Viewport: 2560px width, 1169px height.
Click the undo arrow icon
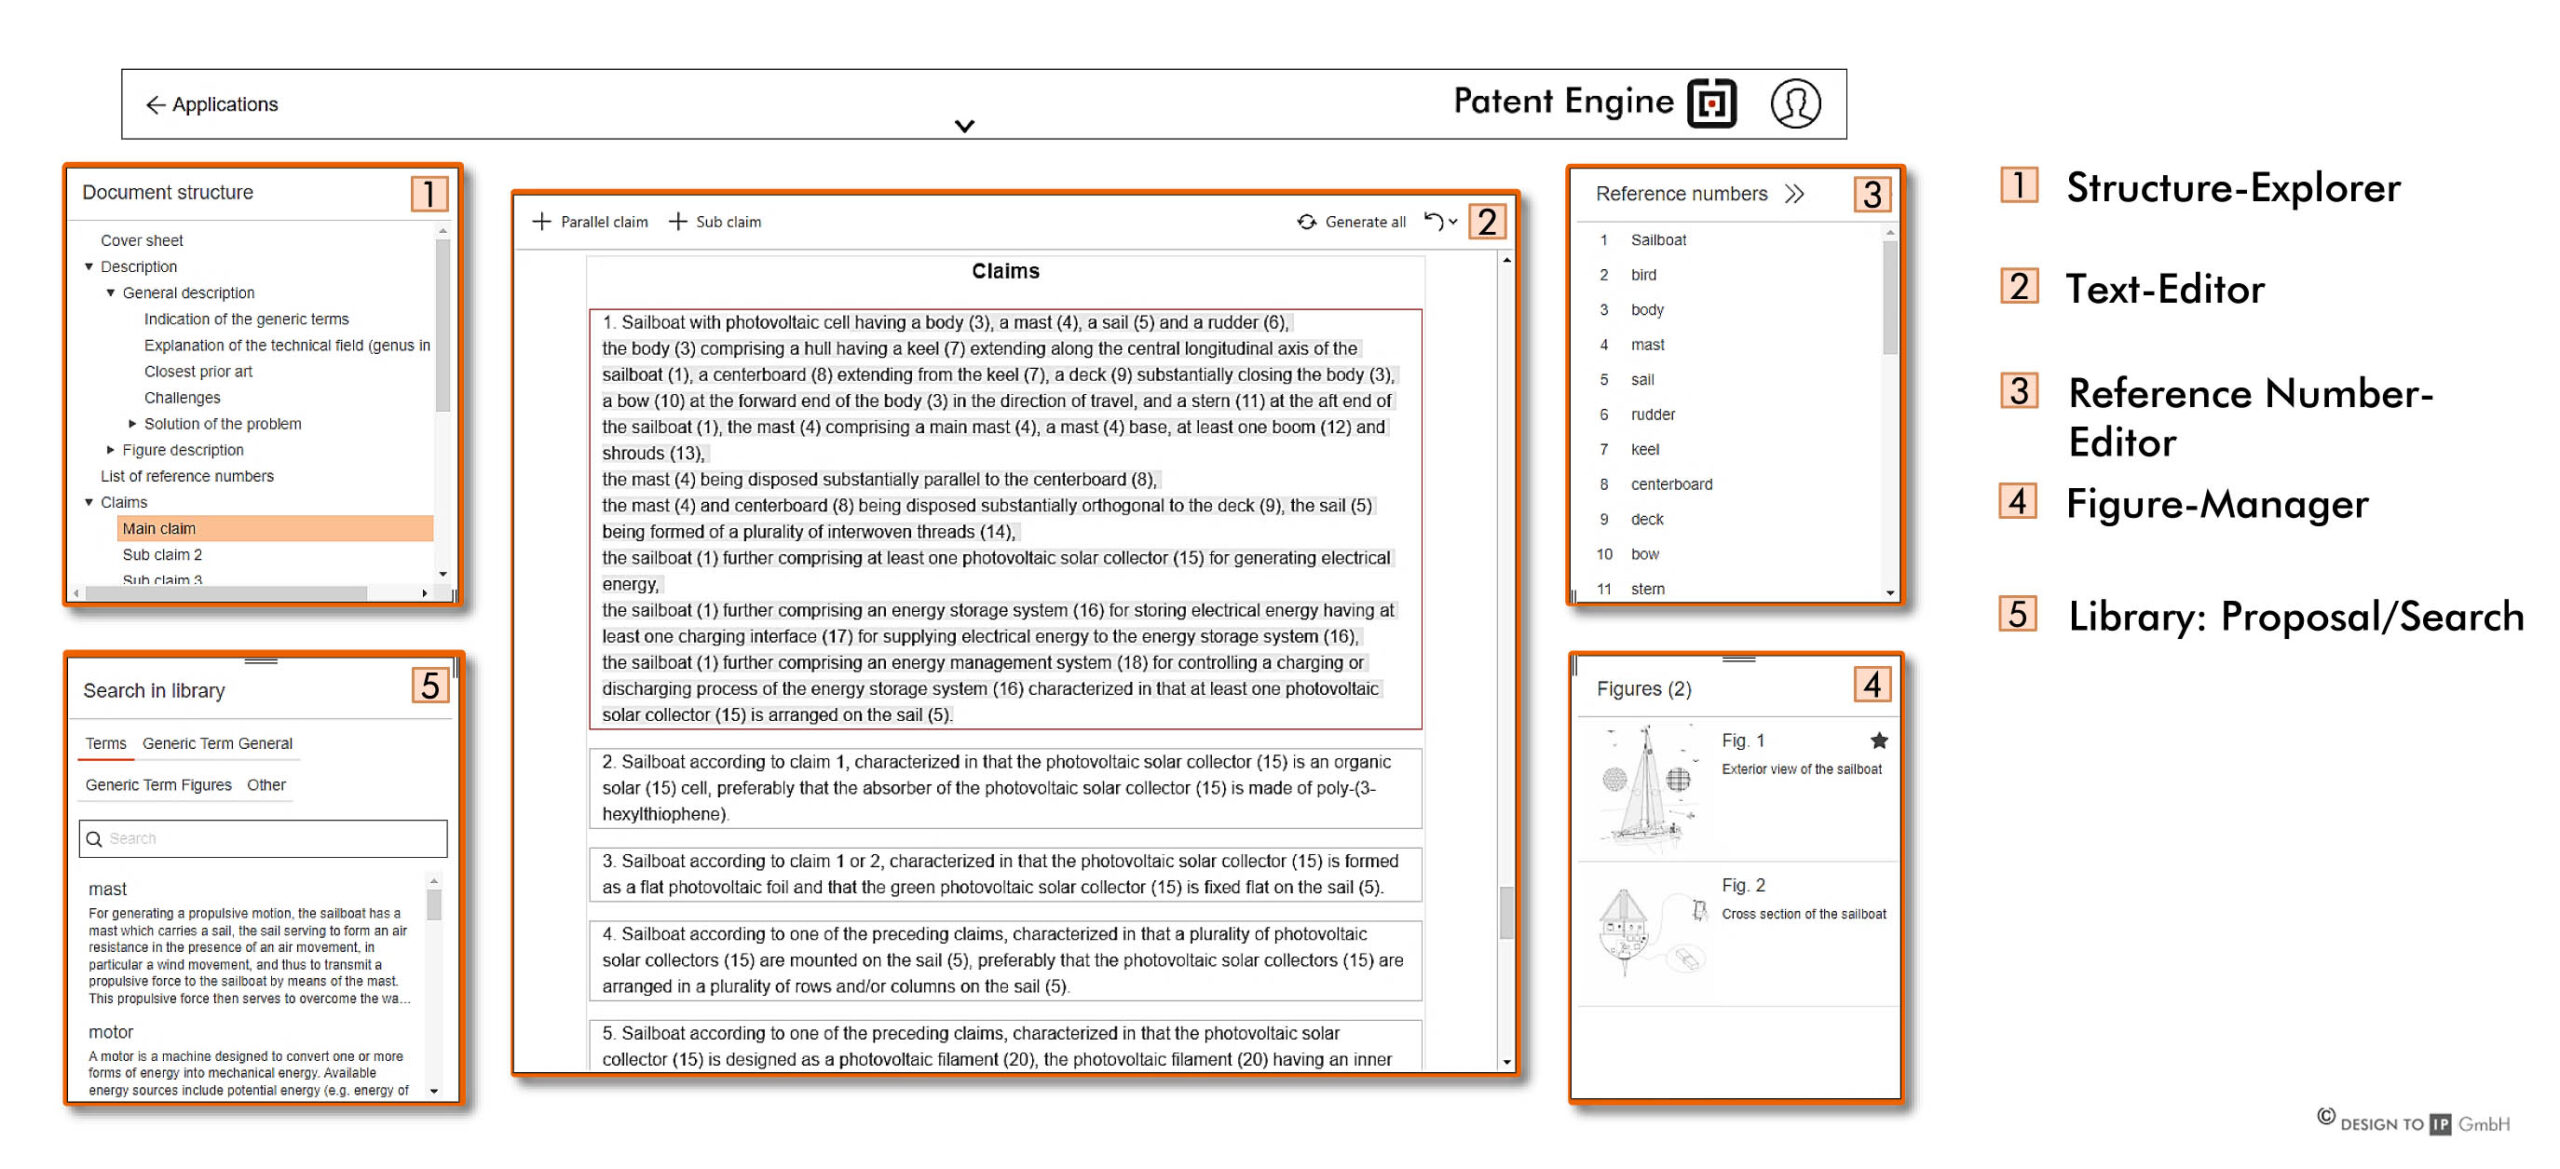pyautogui.click(x=1433, y=221)
